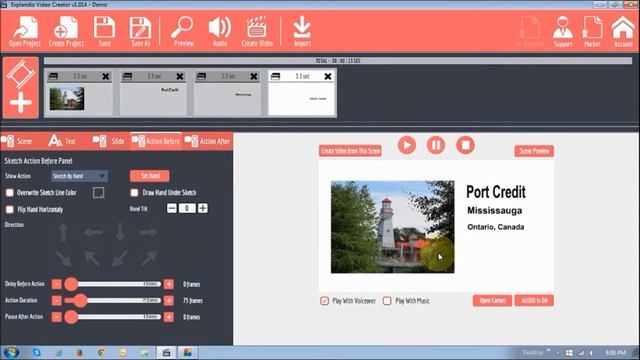Open Preview with the magnifier icon
Viewport: 640px width, 360px height.
[x=183, y=31]
